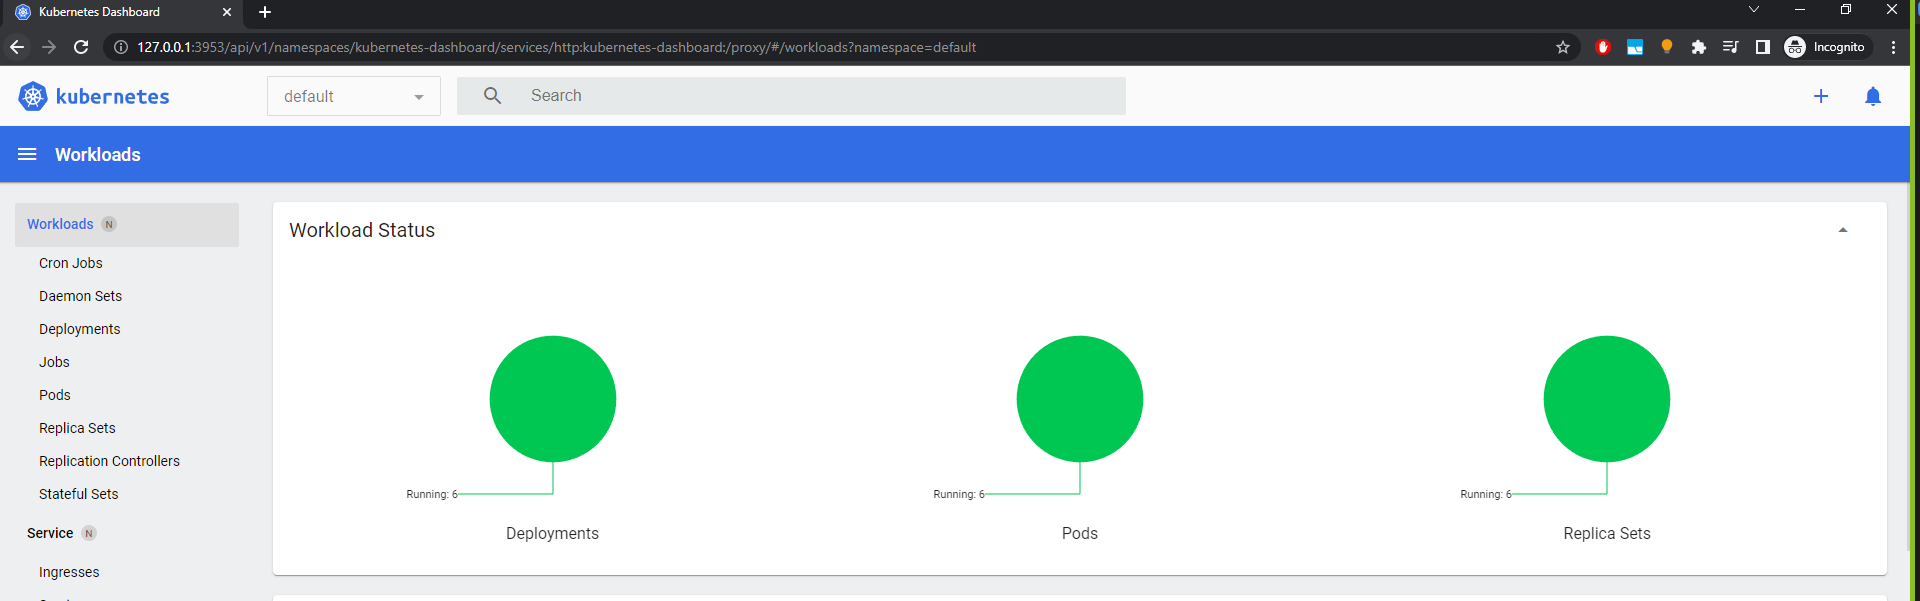The image size is (1920, 601).
Task: Go back with browser back arrow
Action: click(x=17, y=47)
